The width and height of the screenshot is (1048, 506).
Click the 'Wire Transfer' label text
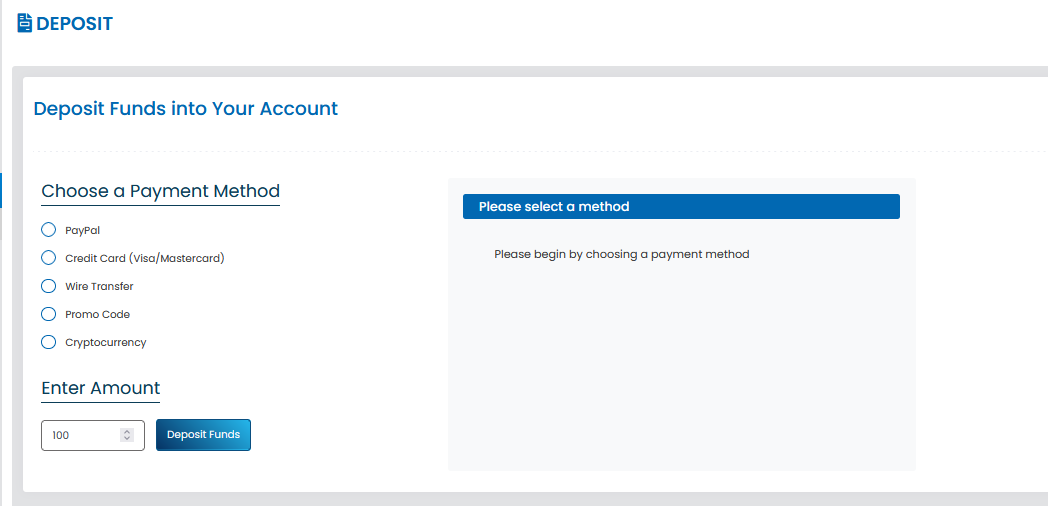[x=99, y=286]
